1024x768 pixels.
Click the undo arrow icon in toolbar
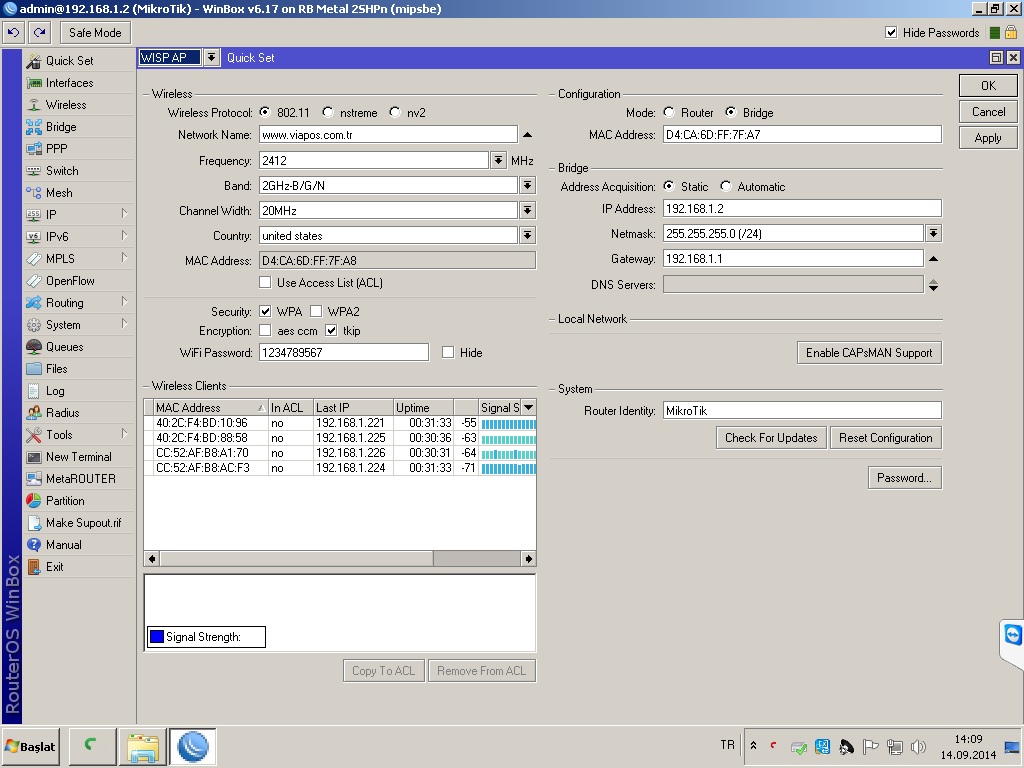click(x=13, y=33)
